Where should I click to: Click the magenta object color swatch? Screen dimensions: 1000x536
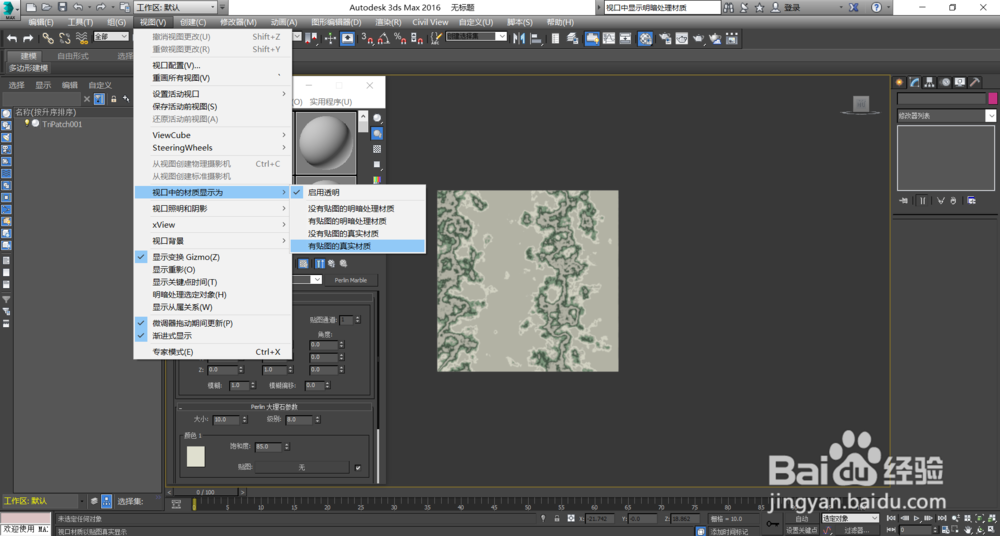pyautogui.click(x=992, y=98)
